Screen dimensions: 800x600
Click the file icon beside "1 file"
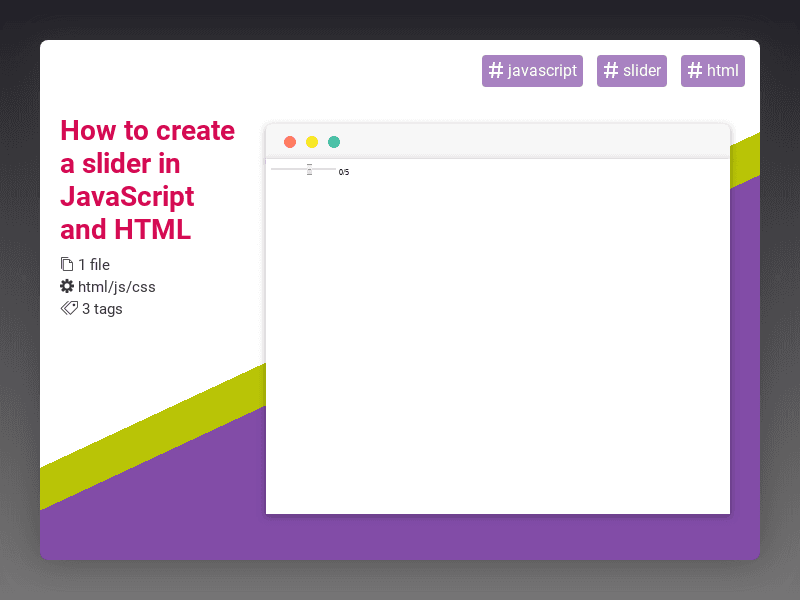68,264
